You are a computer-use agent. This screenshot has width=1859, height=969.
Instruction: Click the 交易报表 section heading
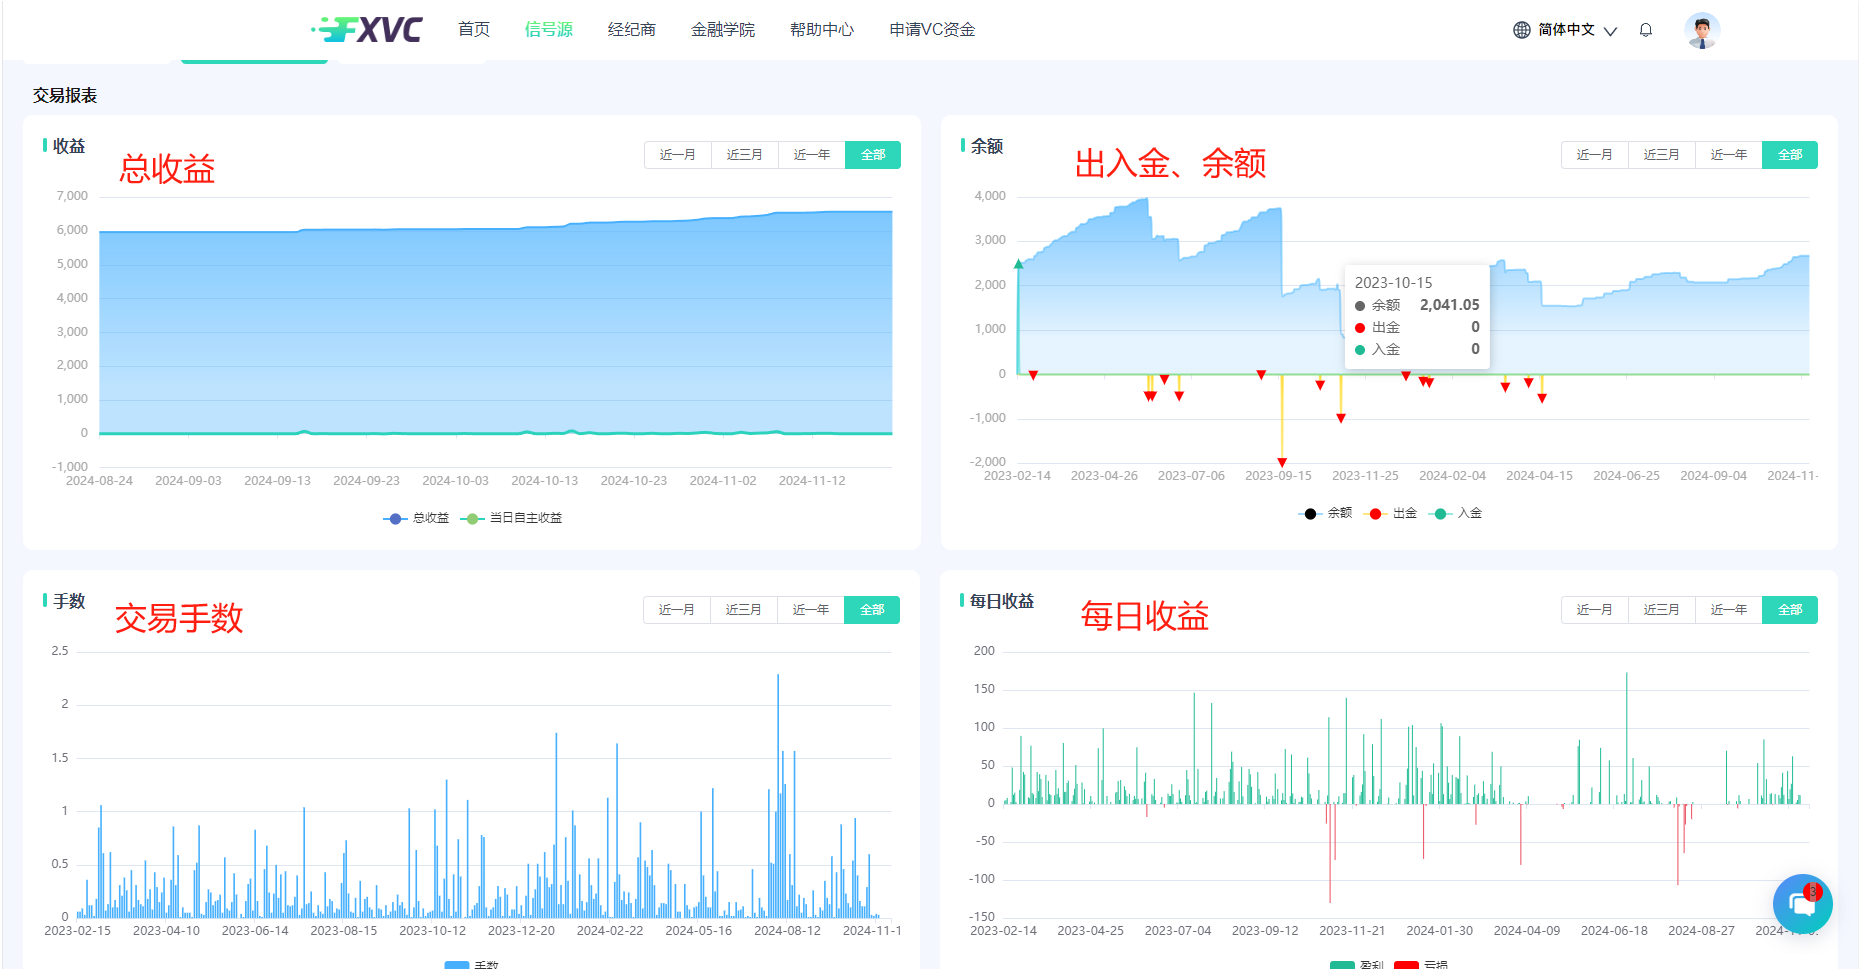65,95
